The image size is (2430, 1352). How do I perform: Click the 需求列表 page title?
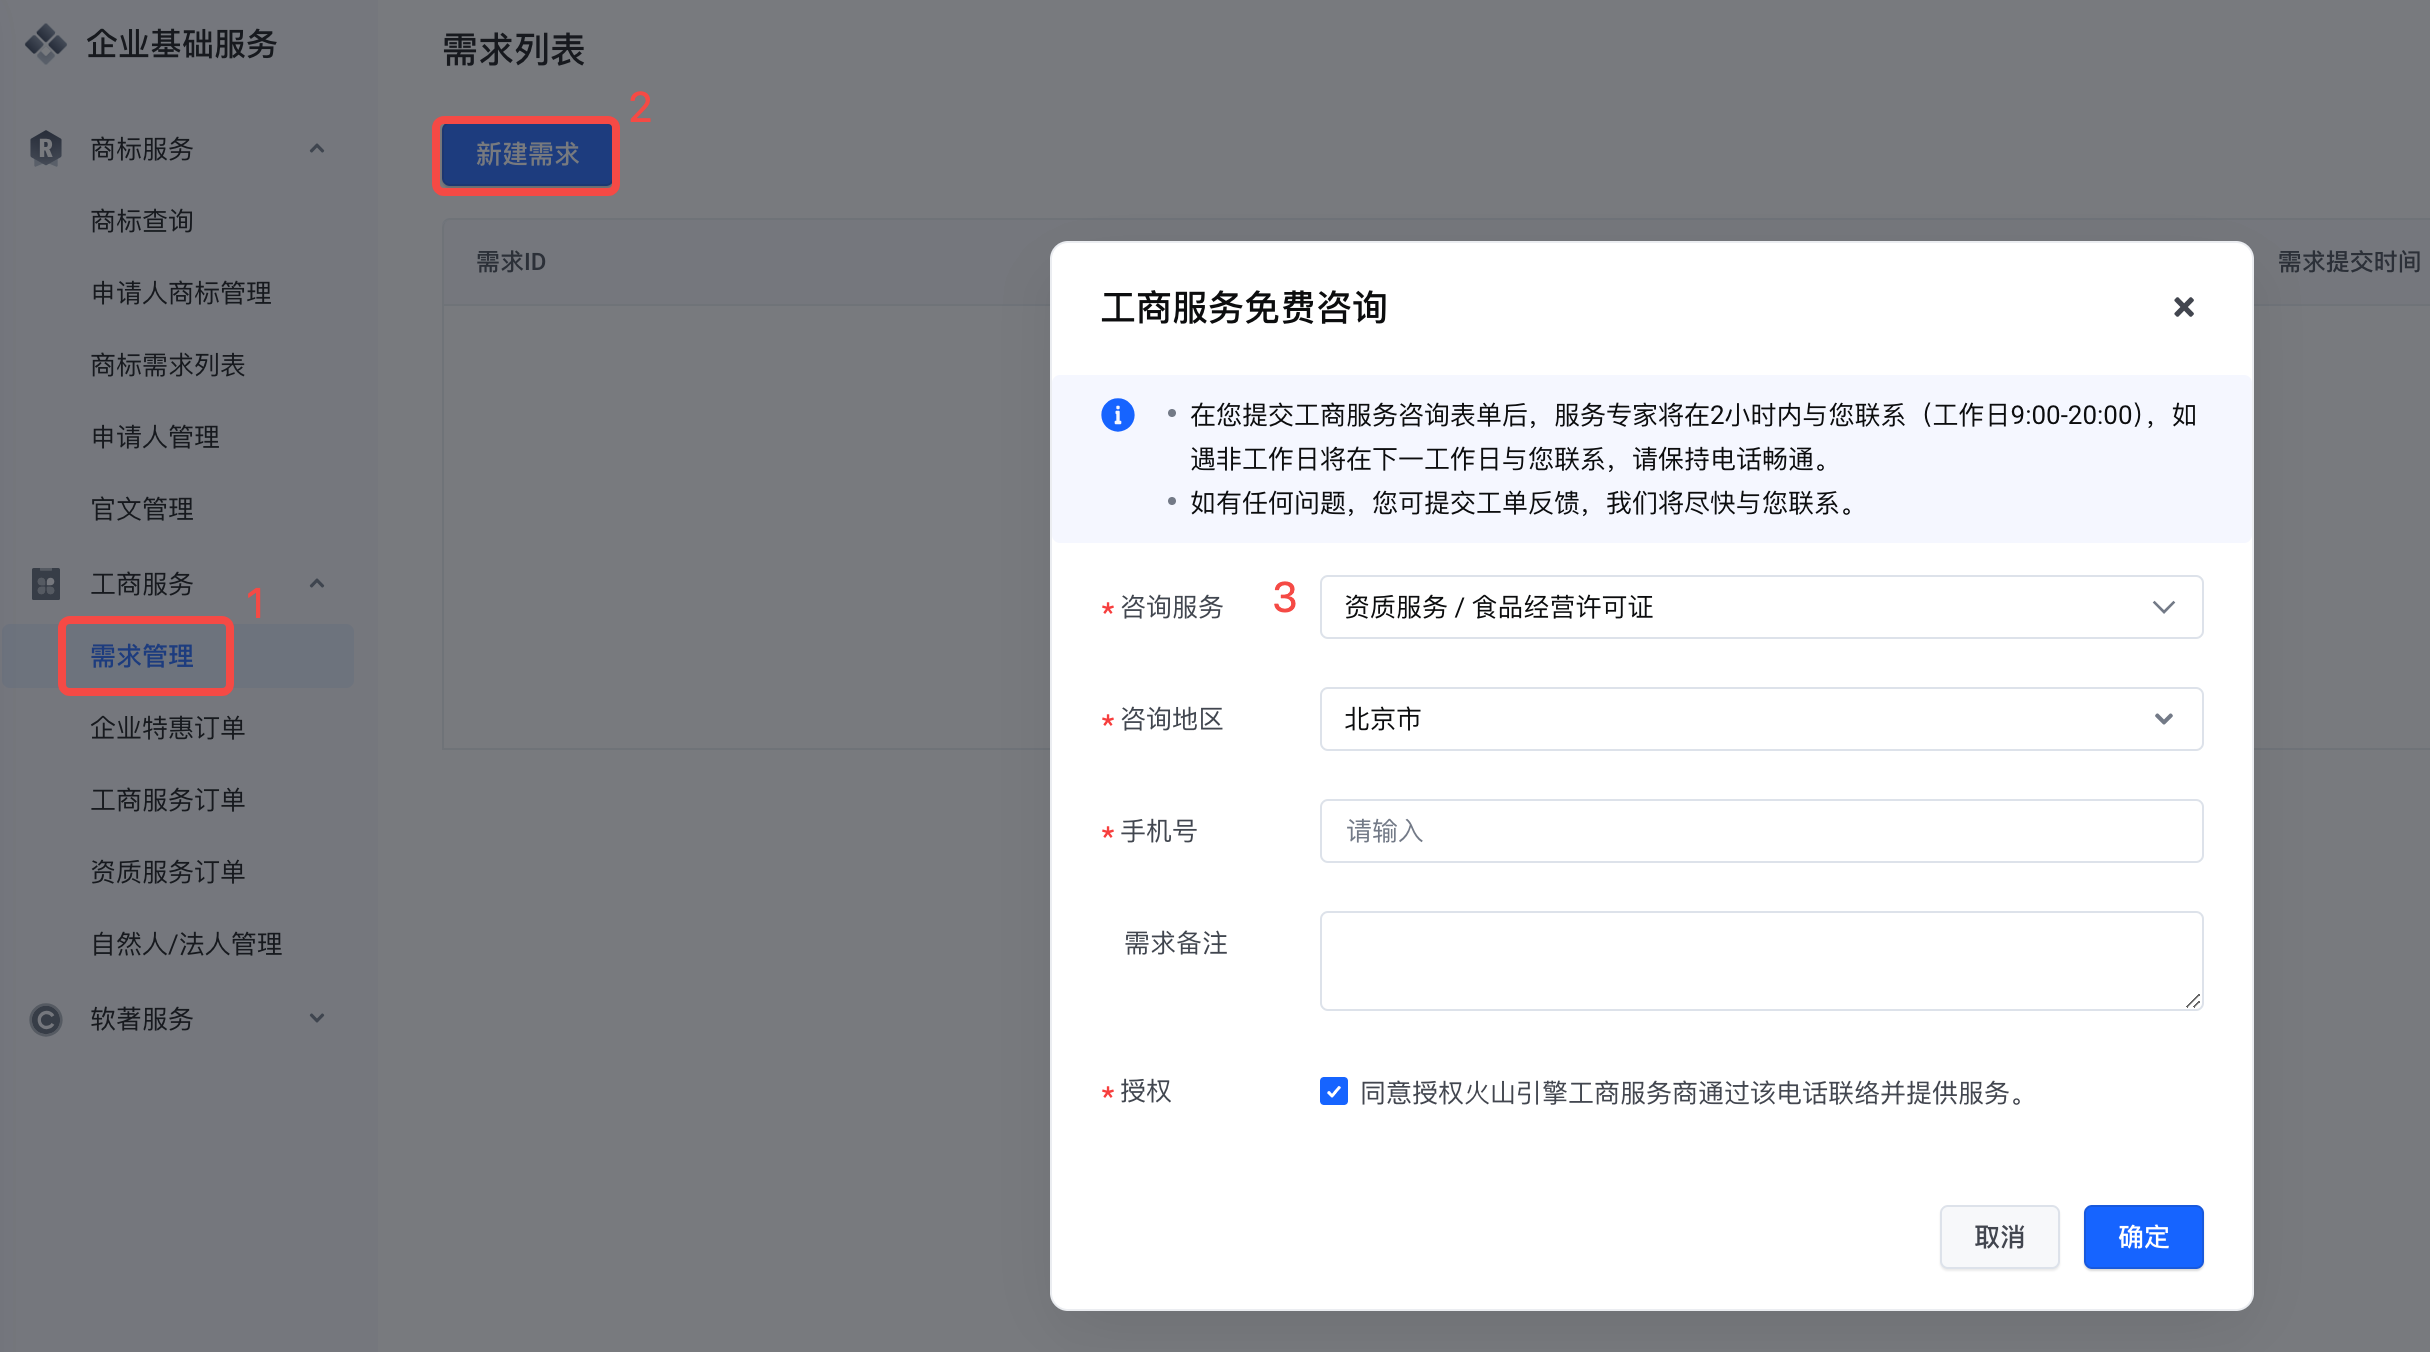[513, 49]
